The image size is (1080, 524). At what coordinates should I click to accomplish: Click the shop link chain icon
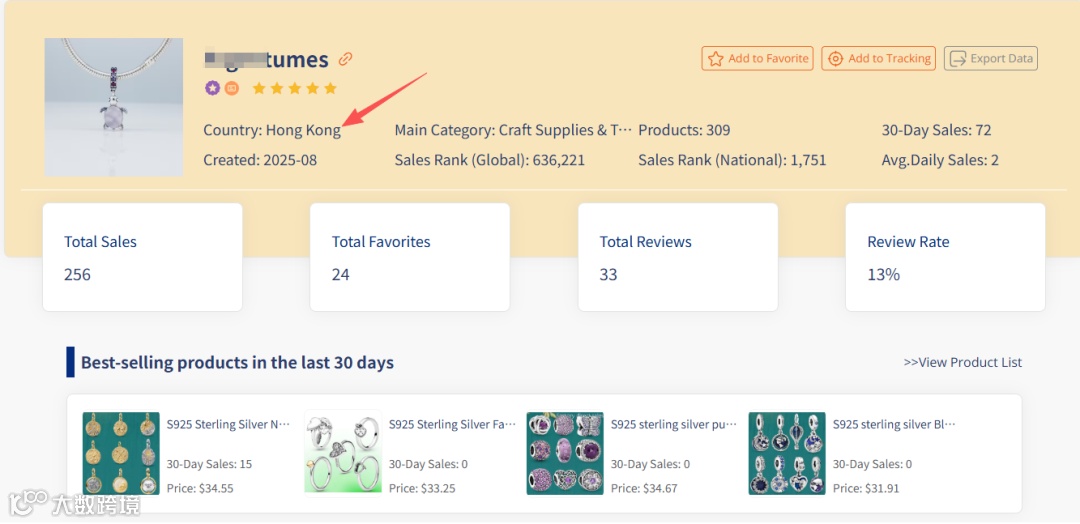(x=346, y=59)
